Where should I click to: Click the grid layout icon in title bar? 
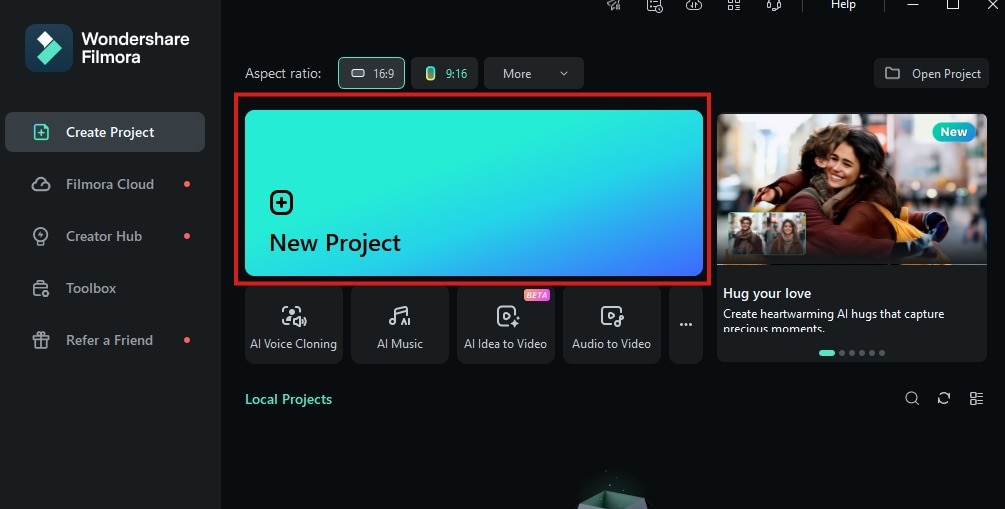(x=734, y=5)
